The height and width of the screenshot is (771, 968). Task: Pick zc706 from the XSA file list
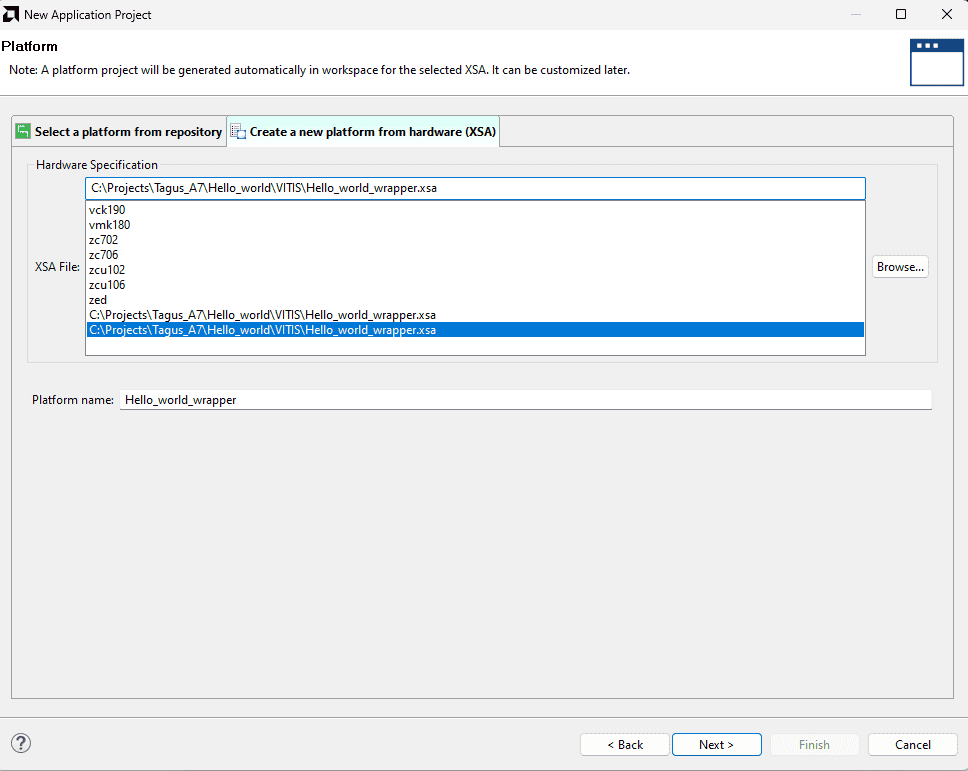(x=103, y=255)
